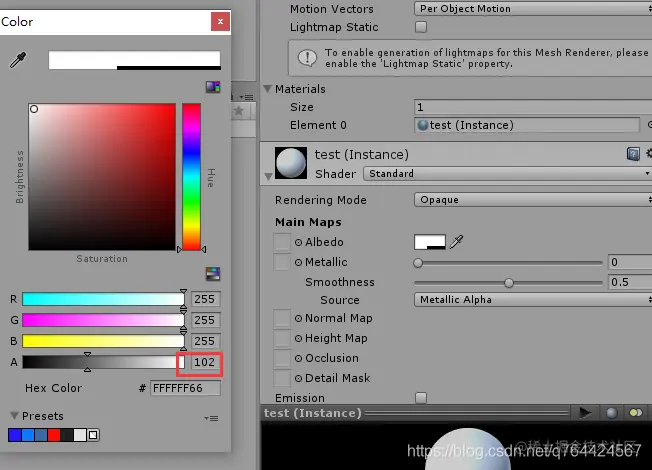The width and height of the screenshot is (652, 470).
Task: Adjust the A alpha channel slider
Action: (x=103, y=362)
